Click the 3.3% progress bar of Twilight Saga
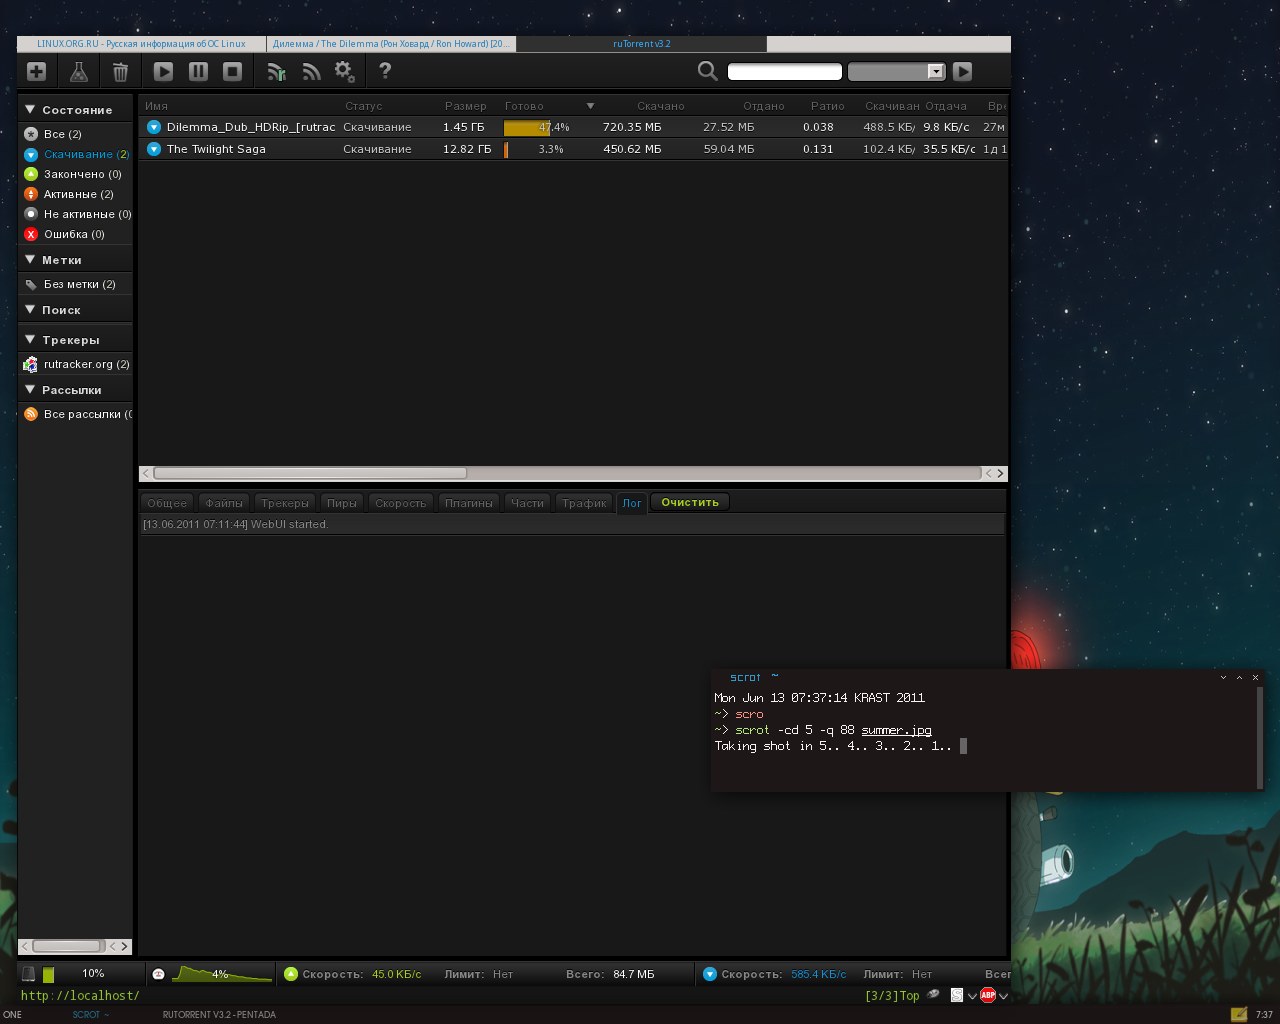Image resolution: width=1280 pixels, height=1024 pixels. tap(549, 149)
